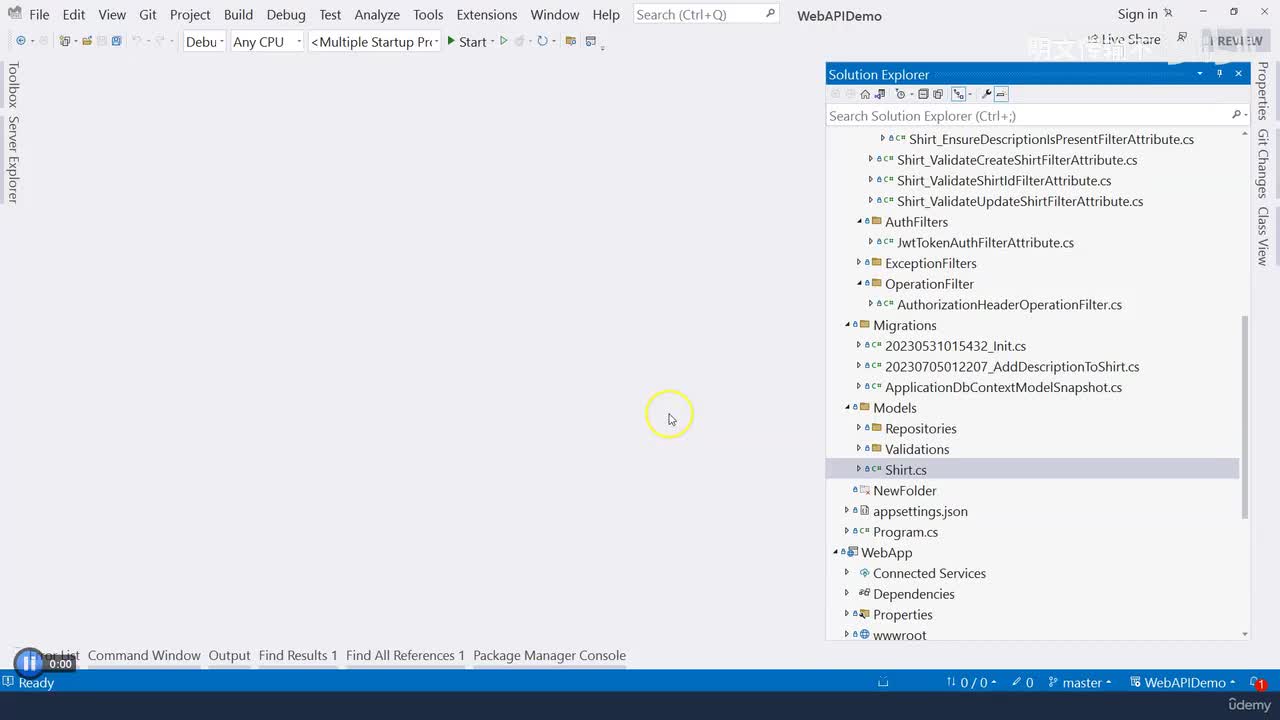Click the background tasks icon in the status bar
This screenshot has height=720, width=1280.
(883, 683)
